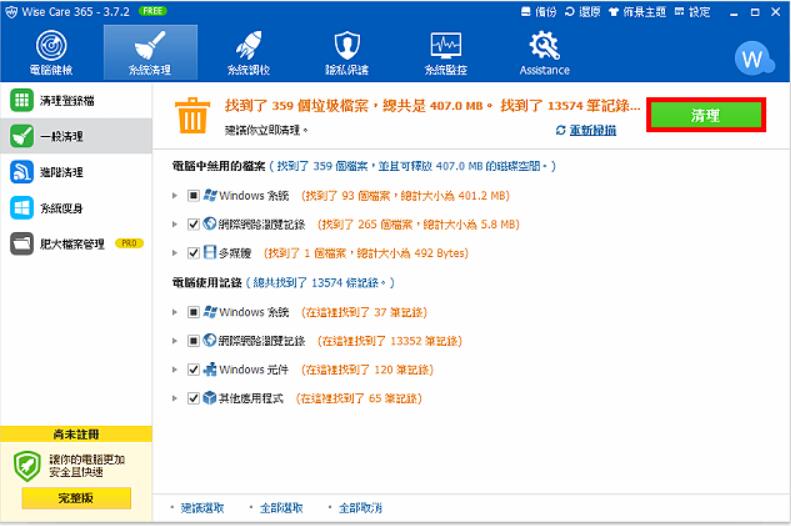Toggle Windows 系統 checkbox with 37 records

click(193, 312)
